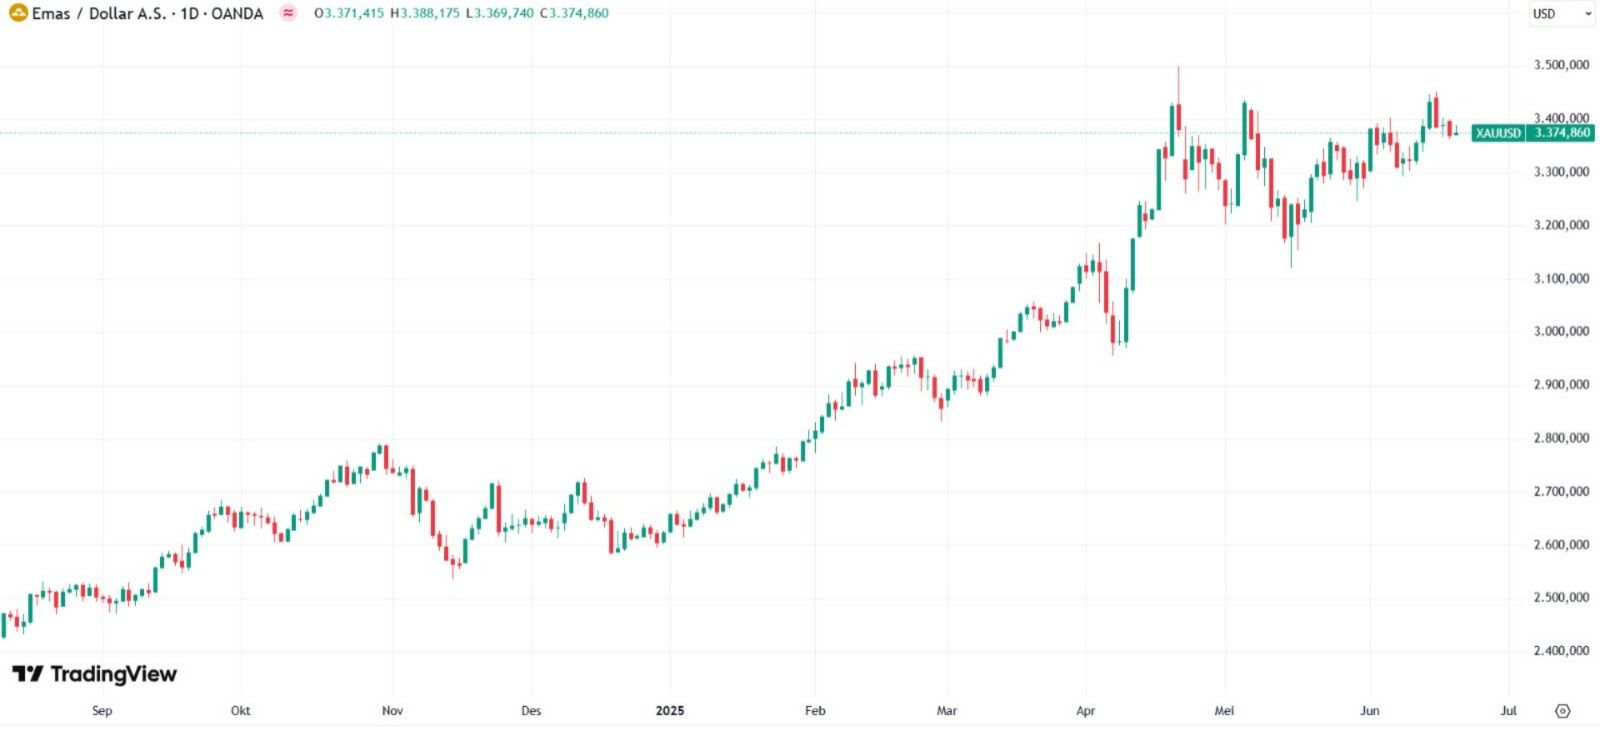Click the gold symbol icon beside Emas

point(18,14)
